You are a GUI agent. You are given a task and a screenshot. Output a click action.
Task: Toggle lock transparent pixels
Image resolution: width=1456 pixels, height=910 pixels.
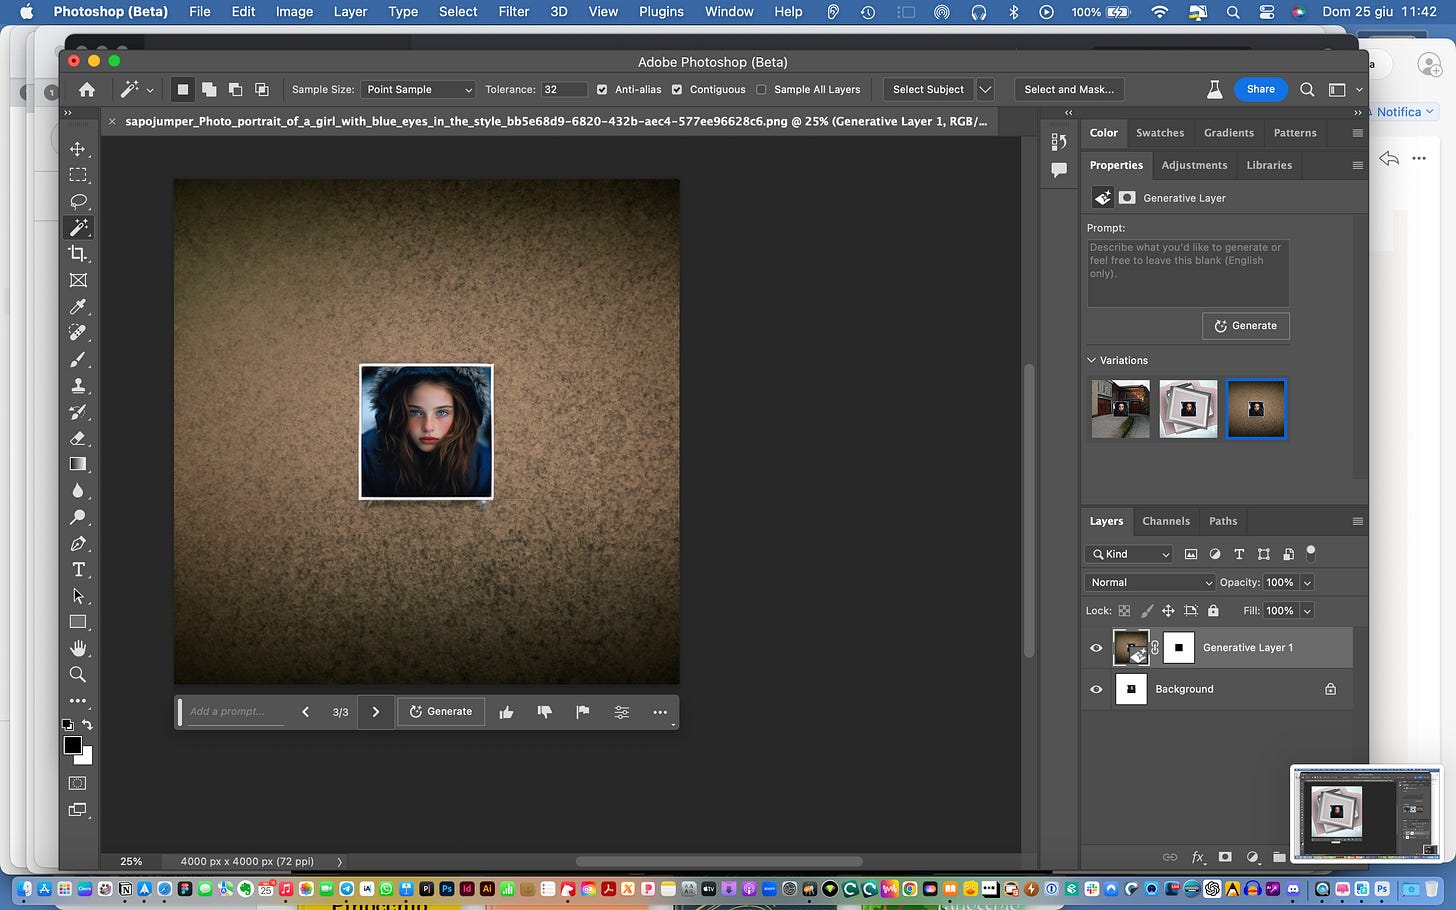point(1124,610)
